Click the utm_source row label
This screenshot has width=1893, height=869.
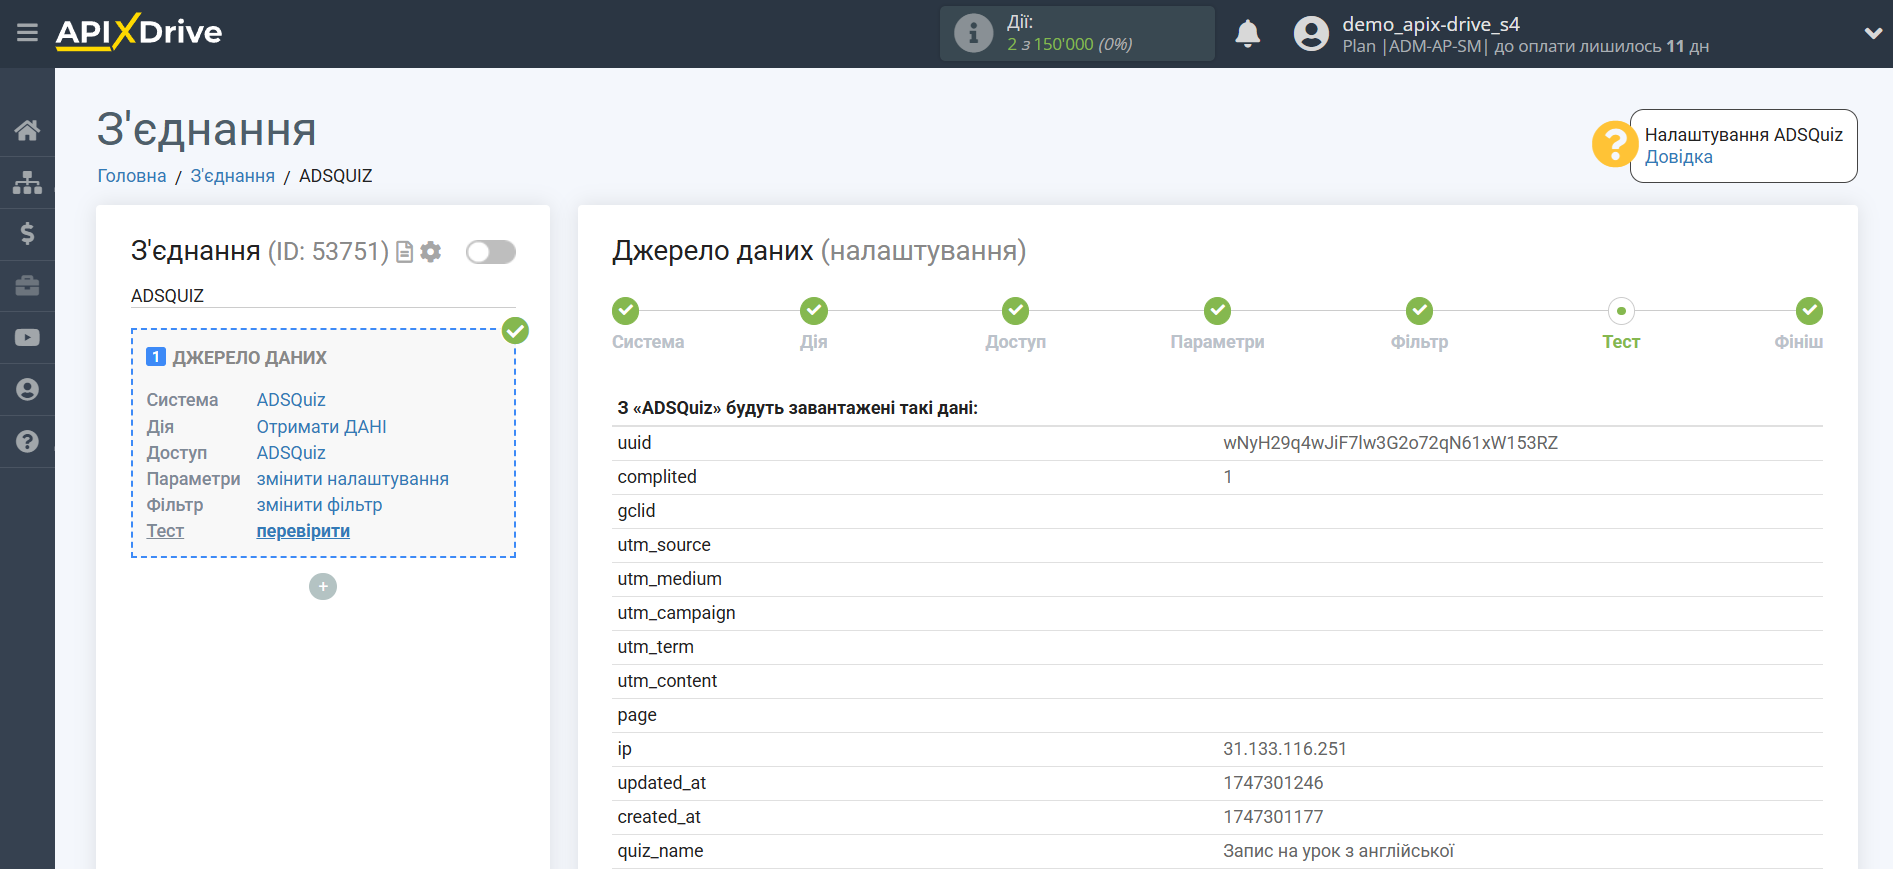coord(664,545)
